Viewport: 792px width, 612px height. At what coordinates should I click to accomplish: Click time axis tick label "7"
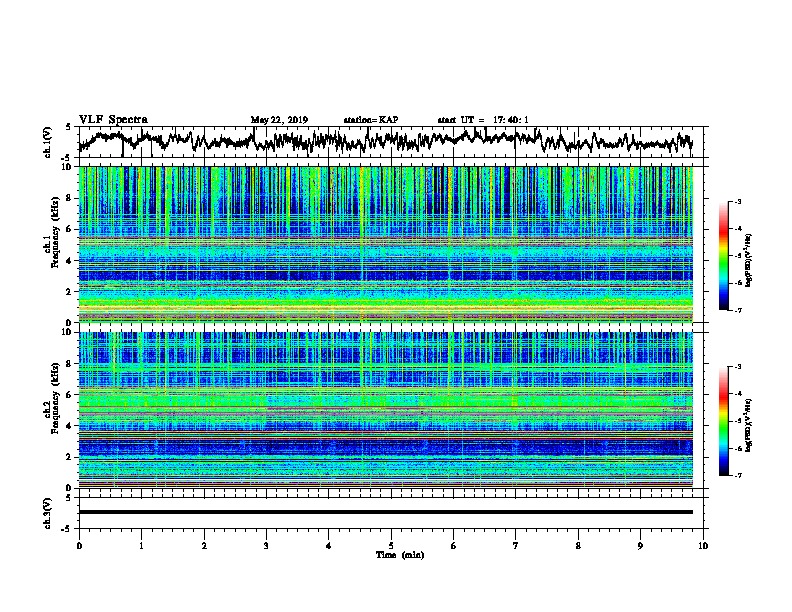coord(516,546)
